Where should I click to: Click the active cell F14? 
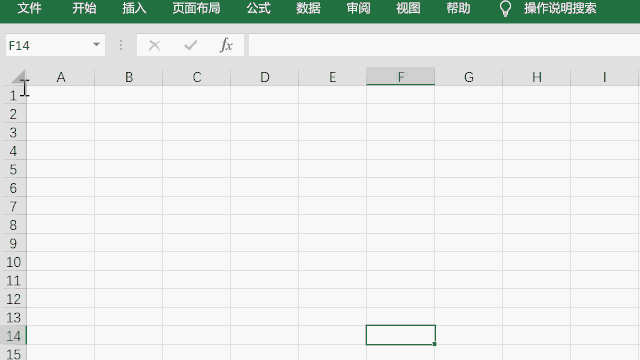click(401, 335)
